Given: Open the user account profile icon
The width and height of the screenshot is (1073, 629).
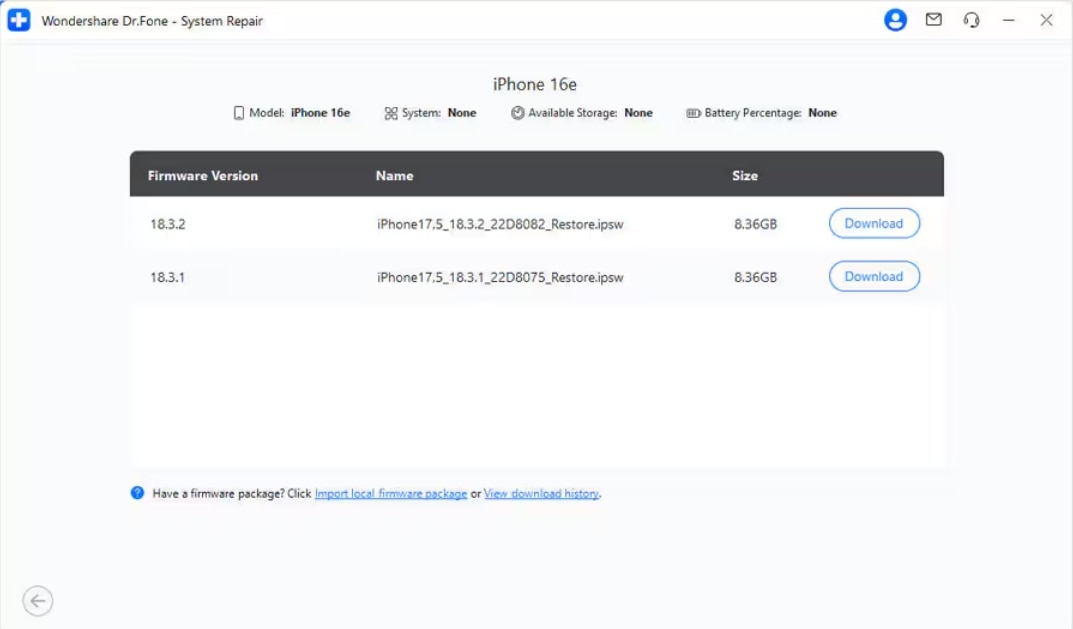Looking at the screenshot, I should pyautogui.click(x=895, y=20).
